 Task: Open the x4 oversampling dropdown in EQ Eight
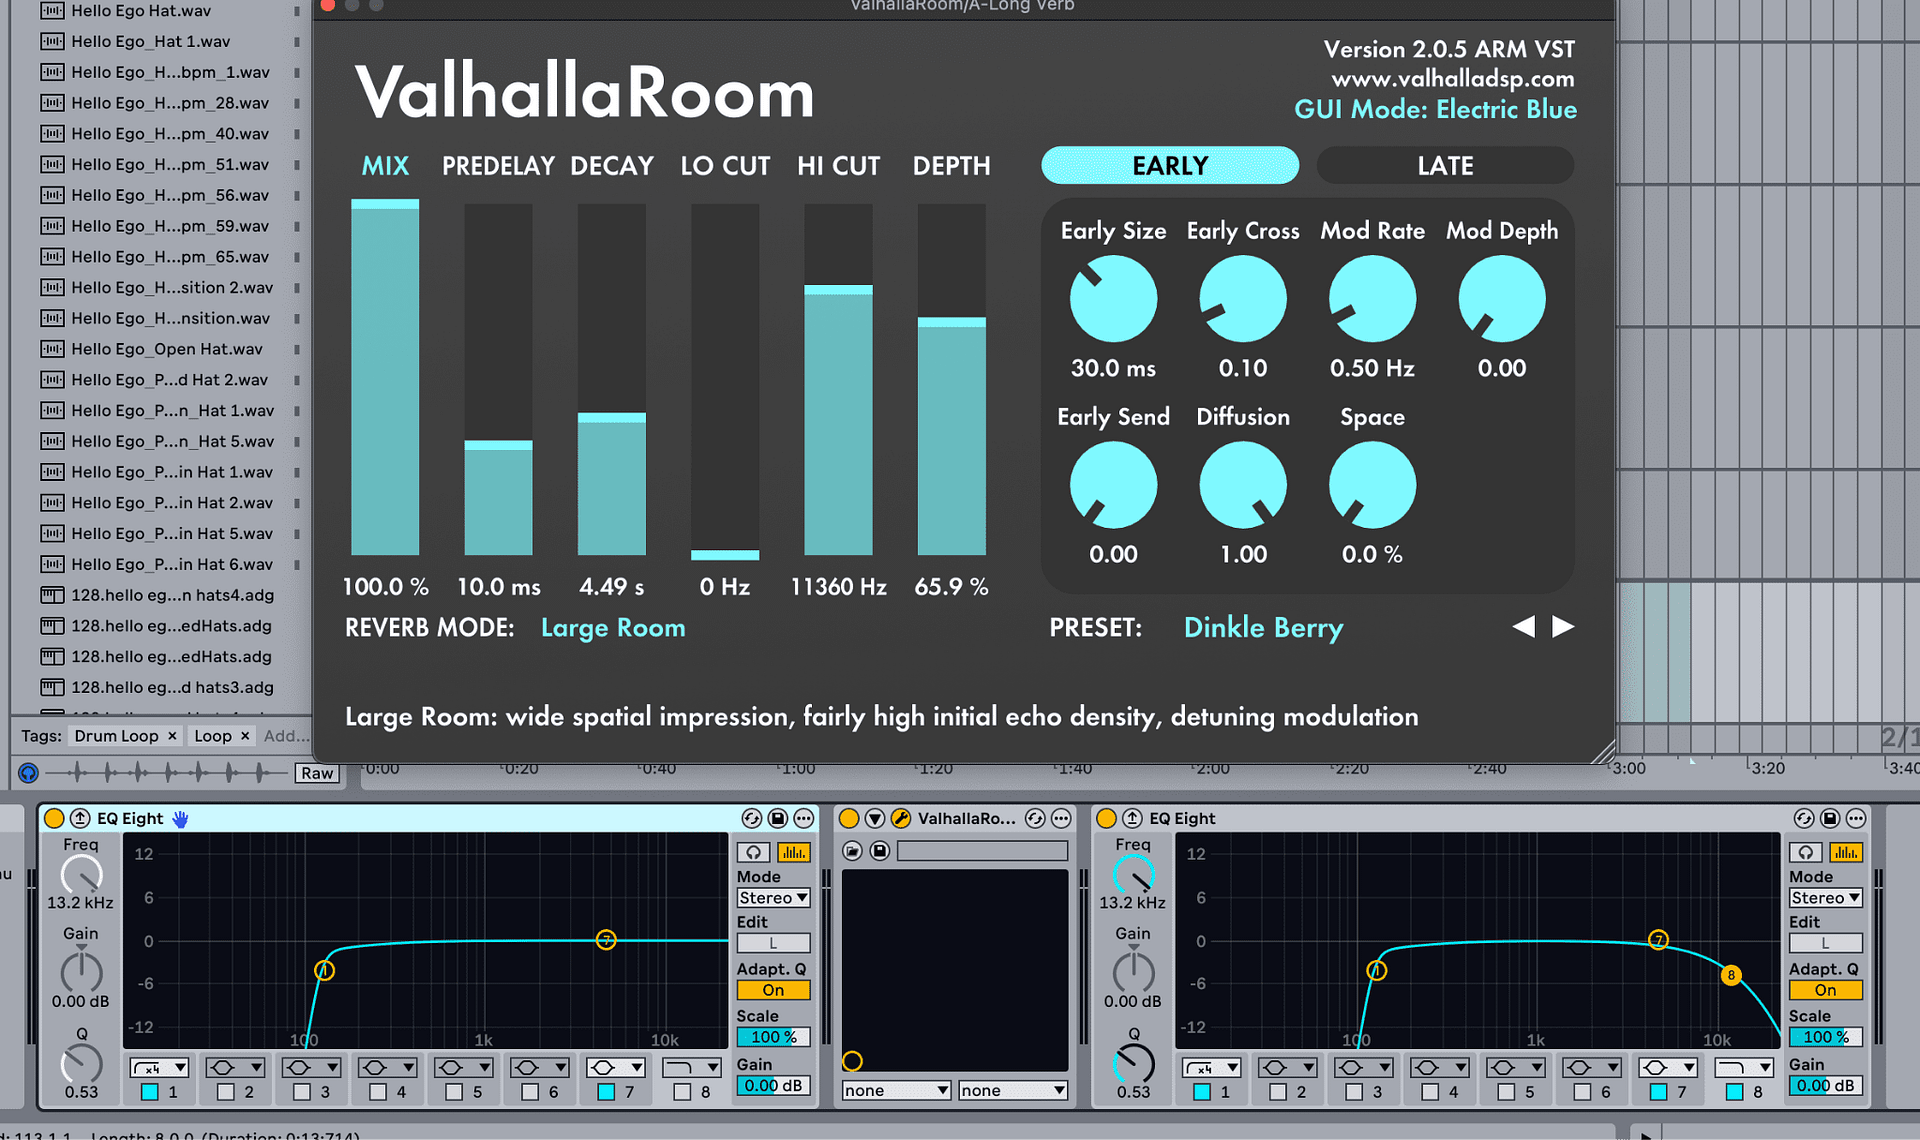[160, 1067]
